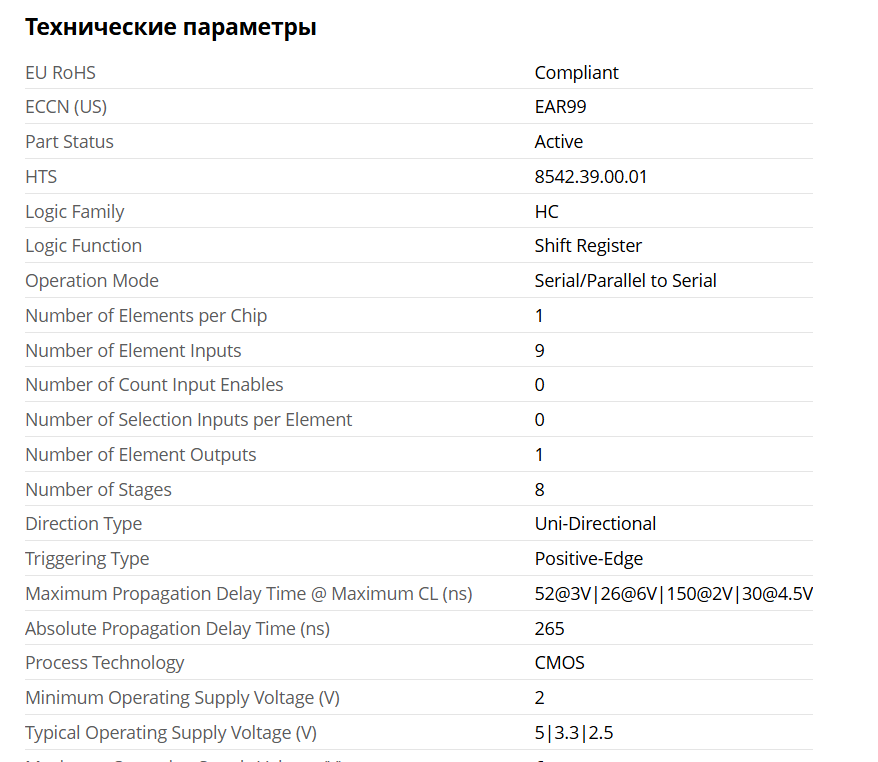The height and width of the screenshot is (762, 878).
Task: Select the ECCN value EAR99
Action: pos(560,107)
